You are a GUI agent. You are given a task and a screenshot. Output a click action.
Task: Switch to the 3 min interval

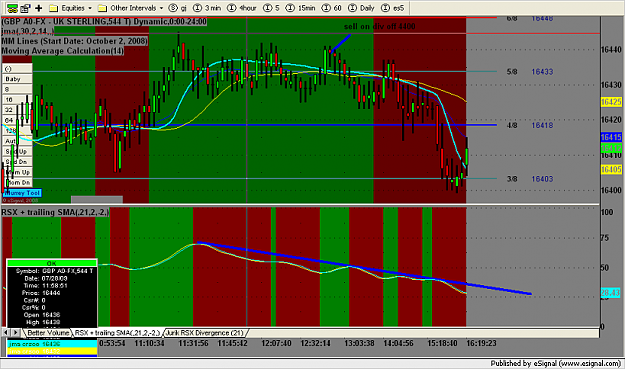[207, 8]
